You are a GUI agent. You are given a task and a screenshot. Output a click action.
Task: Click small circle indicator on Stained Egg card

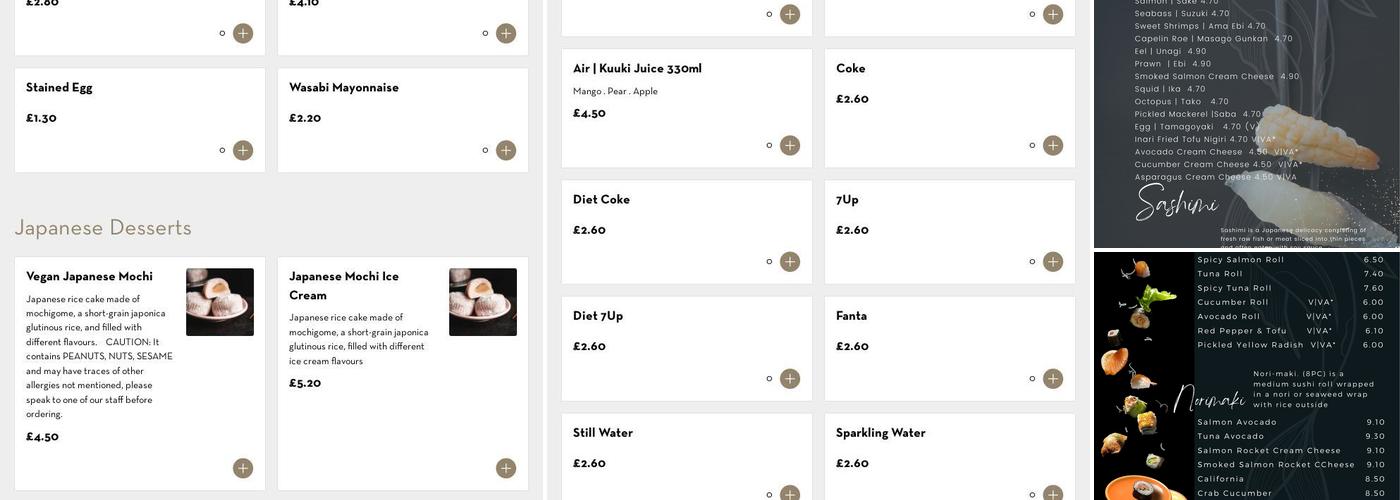click(222, 151)
